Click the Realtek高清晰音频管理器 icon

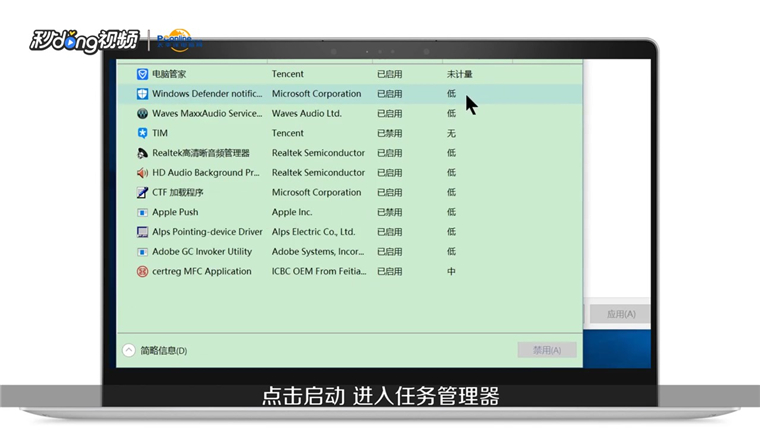click(x=142, y=153)
